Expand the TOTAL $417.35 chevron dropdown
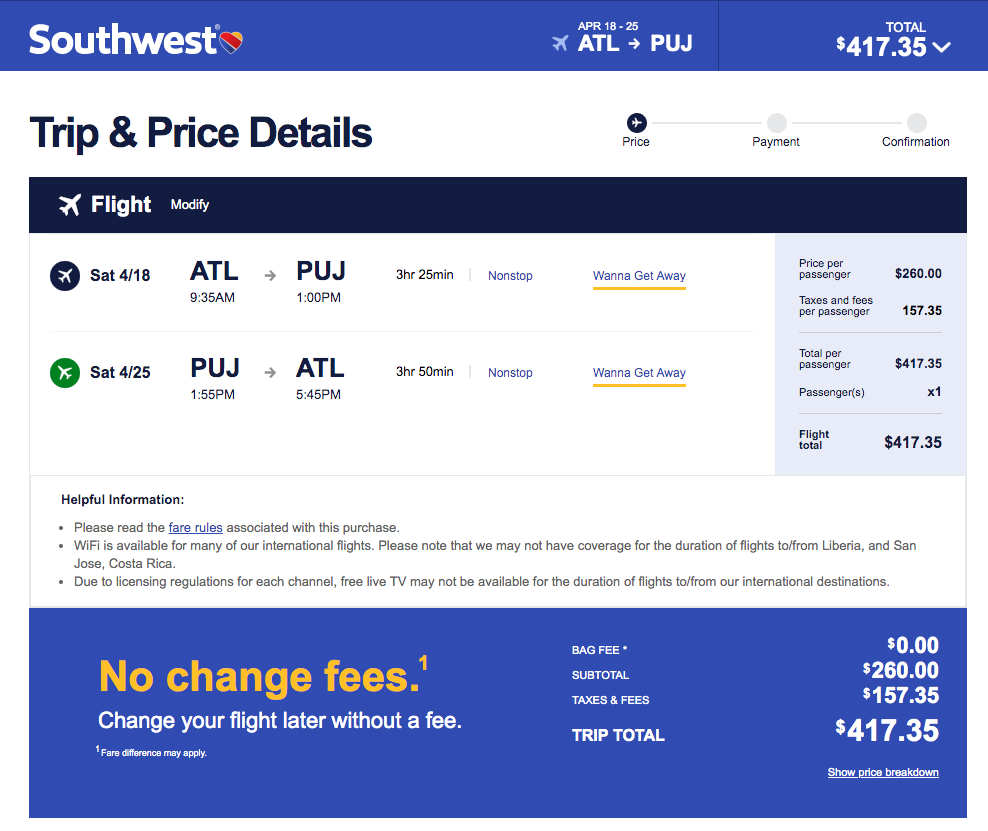The image size is (988, 831). pos(941,47)
